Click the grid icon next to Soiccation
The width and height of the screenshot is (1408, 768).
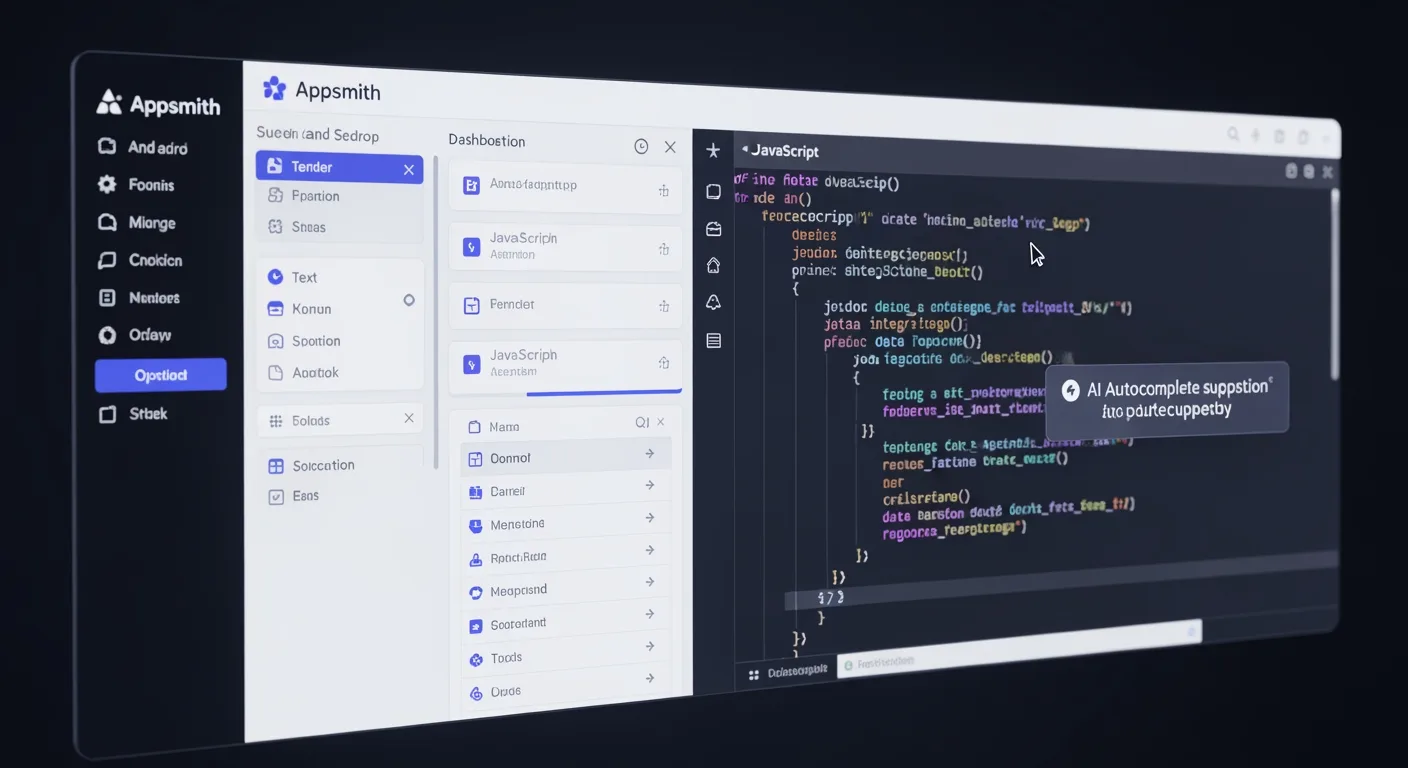click(x=276, y=466)
